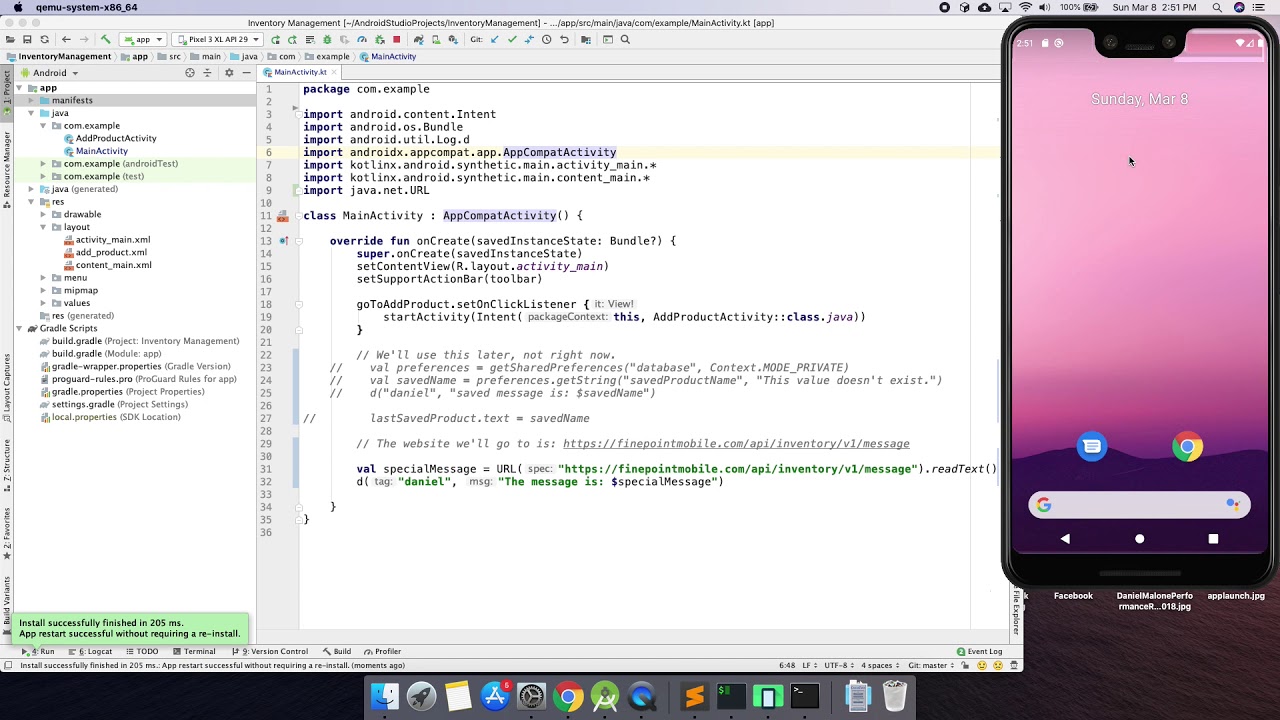This screenshot has height=720, width=1280.
Task: Click the example breadcrumb in navigation bar
Action: [327, 57]
